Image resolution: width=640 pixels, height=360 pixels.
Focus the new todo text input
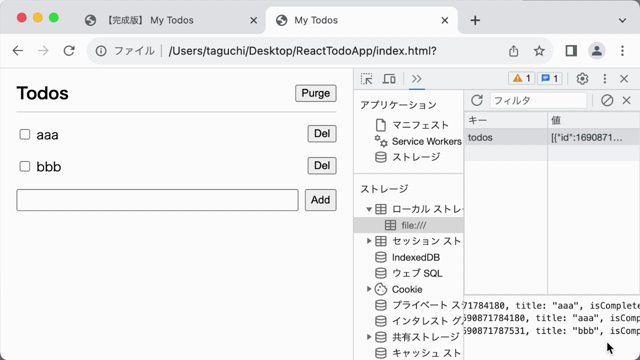pos(158,200)
